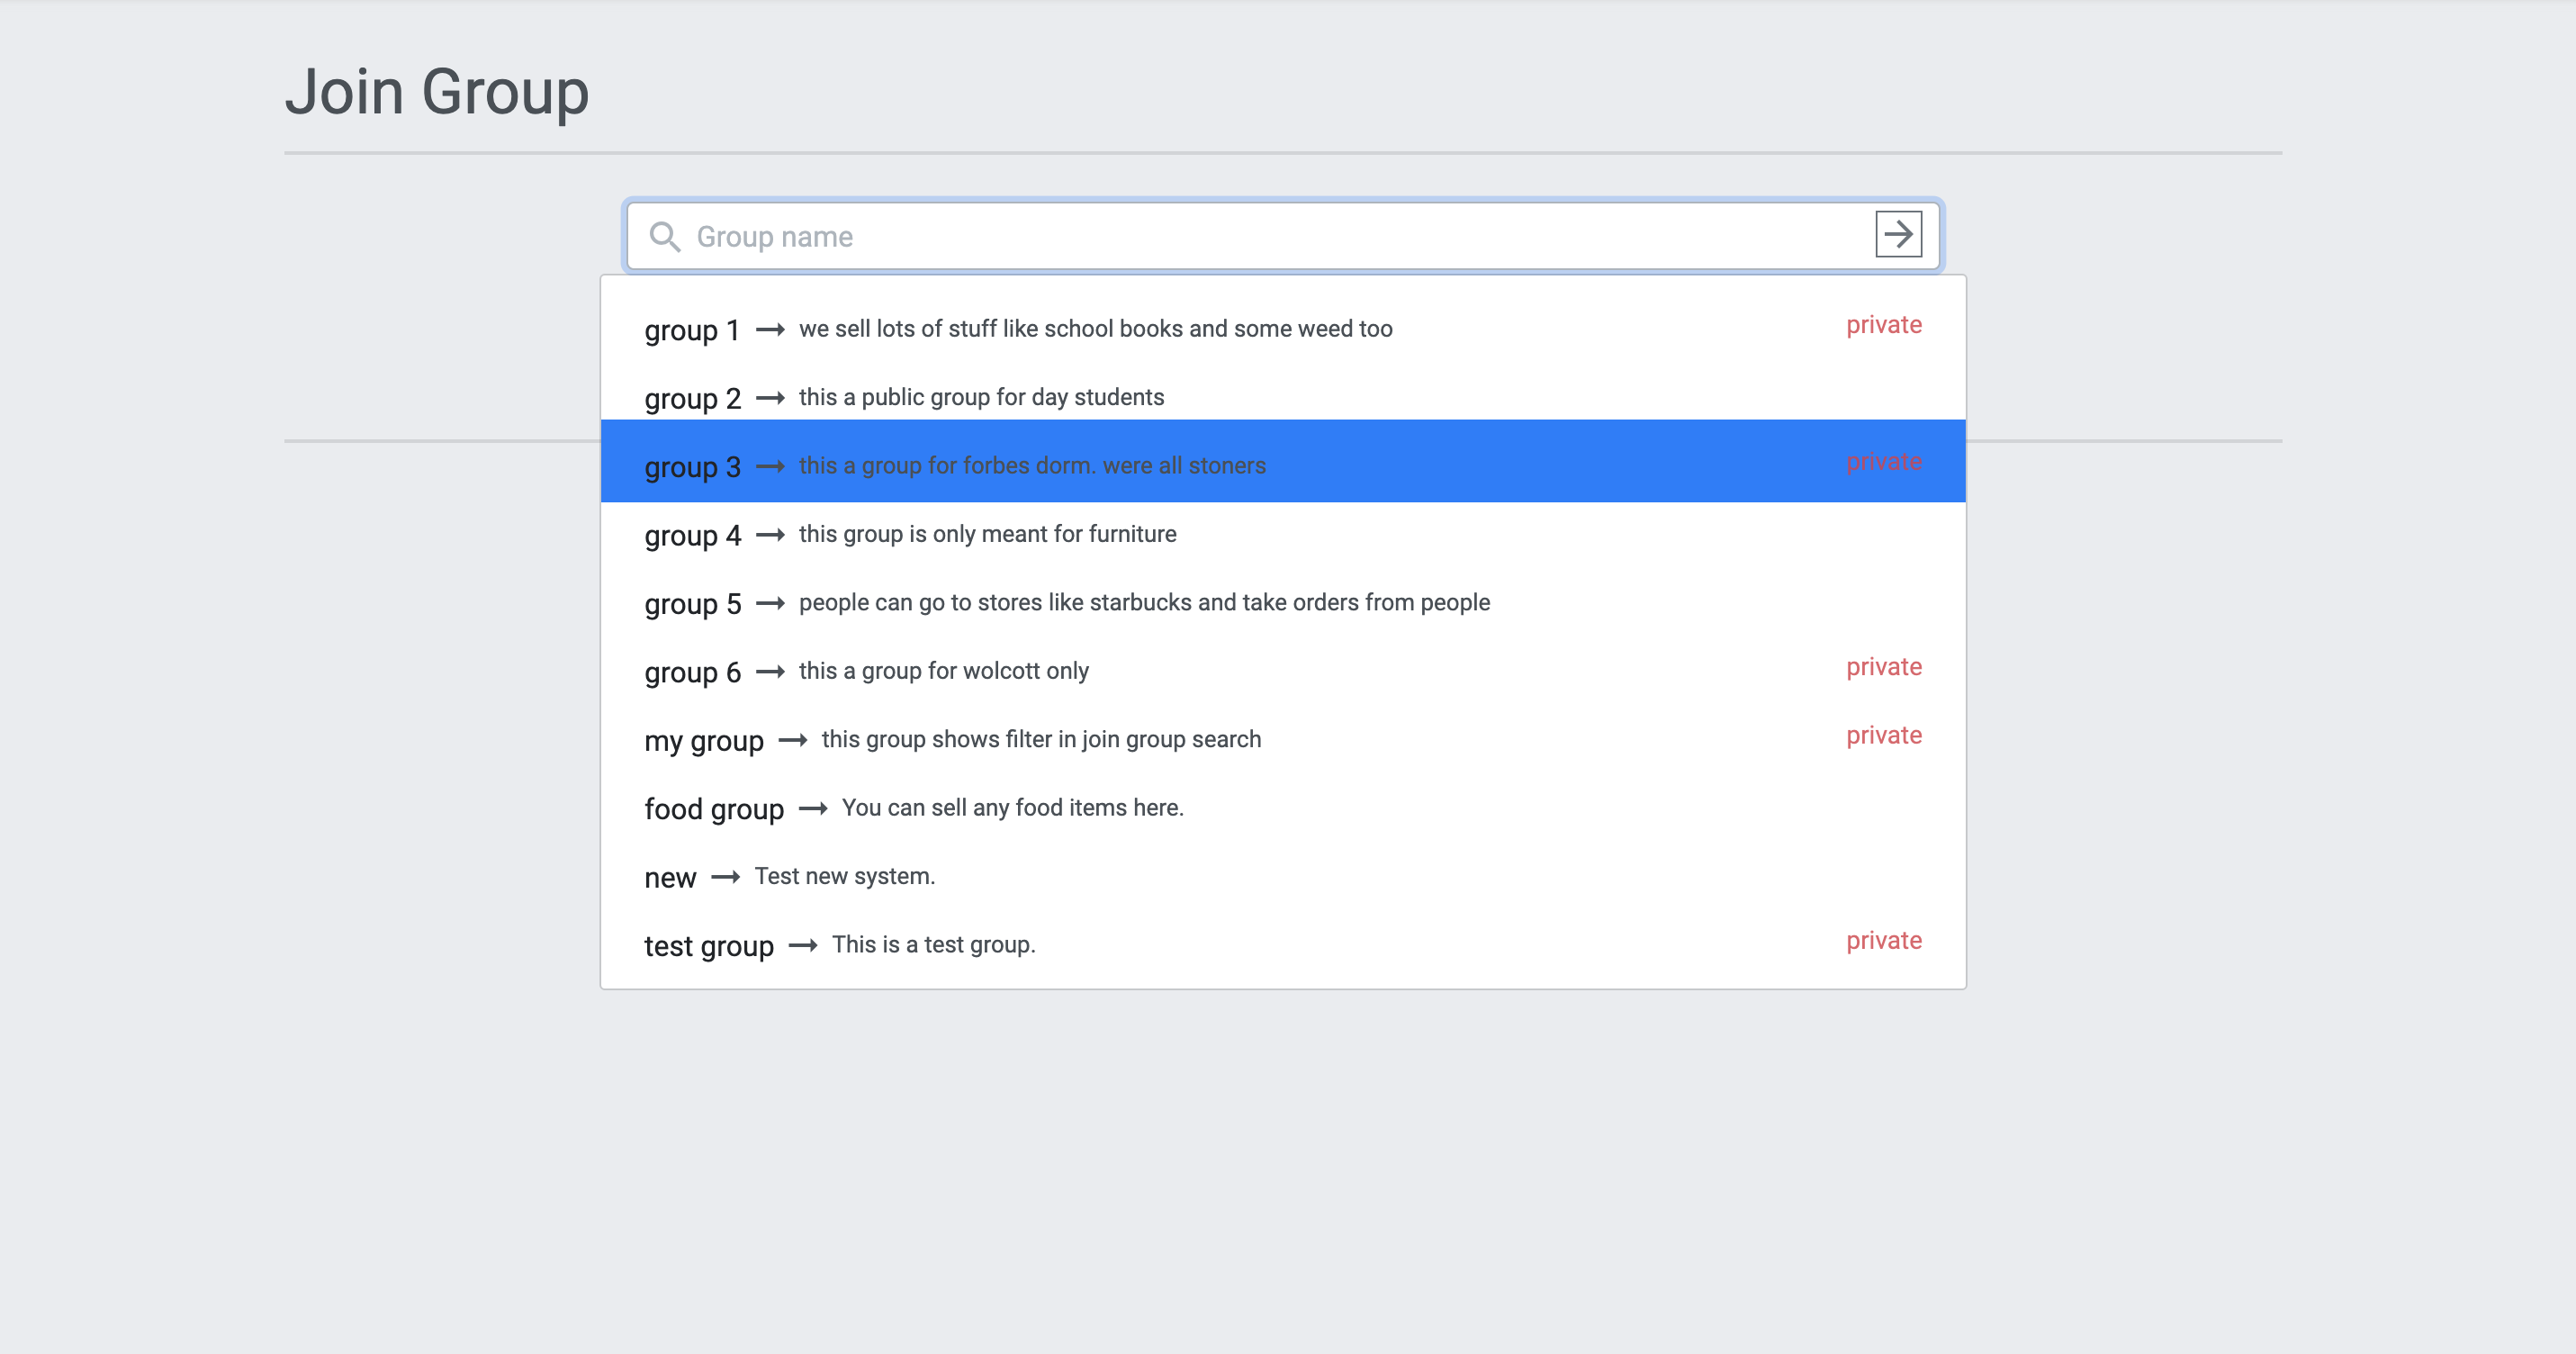Image resolution: width=2576 pixels, height=1354 pixels.
Task: Pick group 4 furniture group
Action: [x=1283, y=535]
